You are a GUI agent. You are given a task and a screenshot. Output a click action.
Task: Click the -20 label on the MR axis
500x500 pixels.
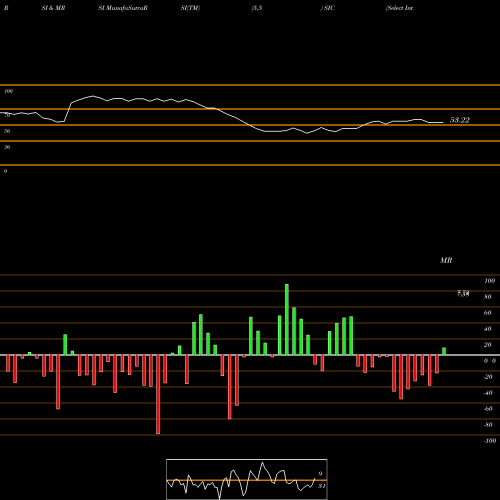487,377
